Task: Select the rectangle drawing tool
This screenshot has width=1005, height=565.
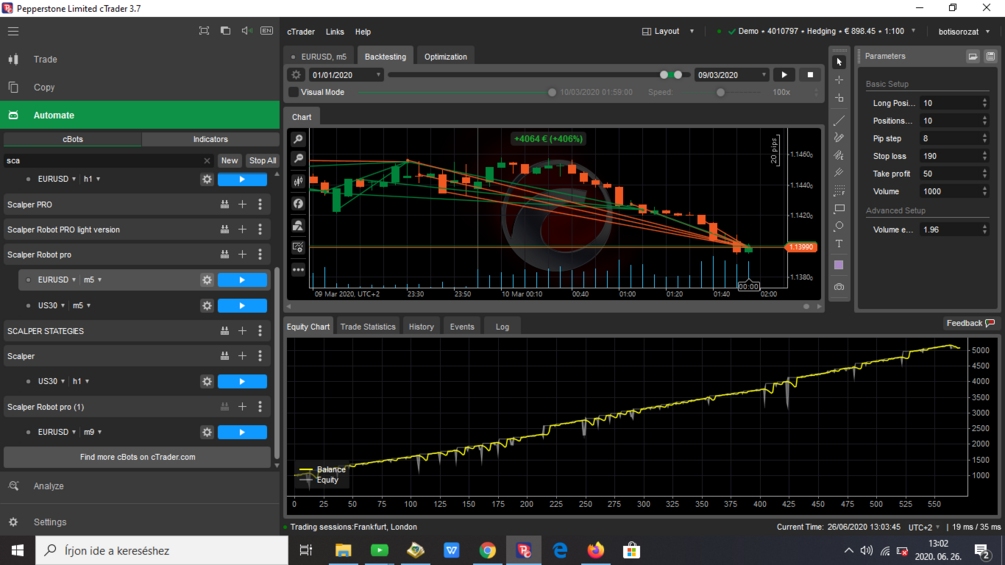Action: coord(838,209)
